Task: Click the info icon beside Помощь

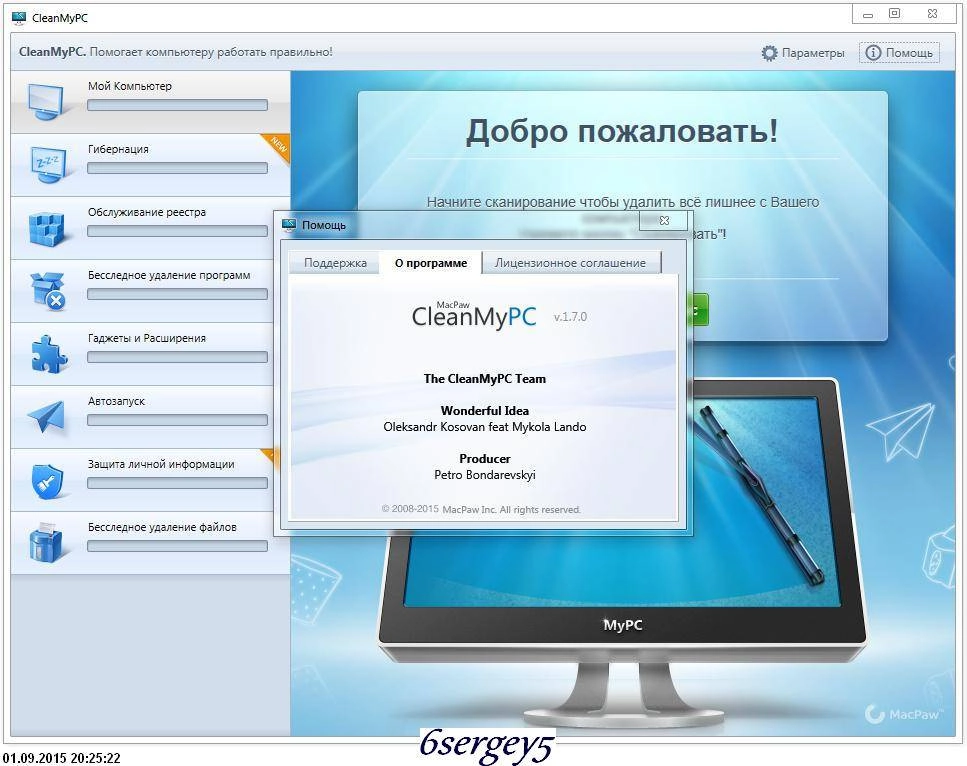Action: click(873, 52)
